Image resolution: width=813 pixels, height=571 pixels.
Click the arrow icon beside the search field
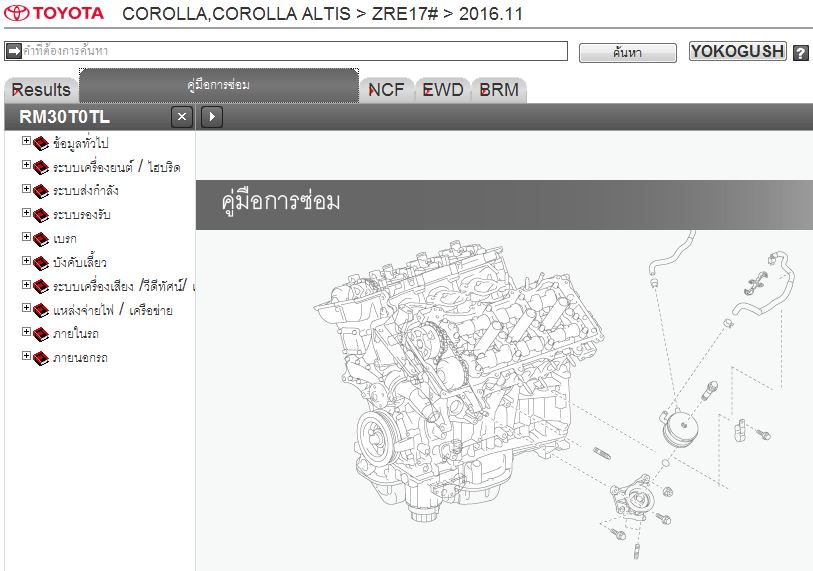point(13,51)
